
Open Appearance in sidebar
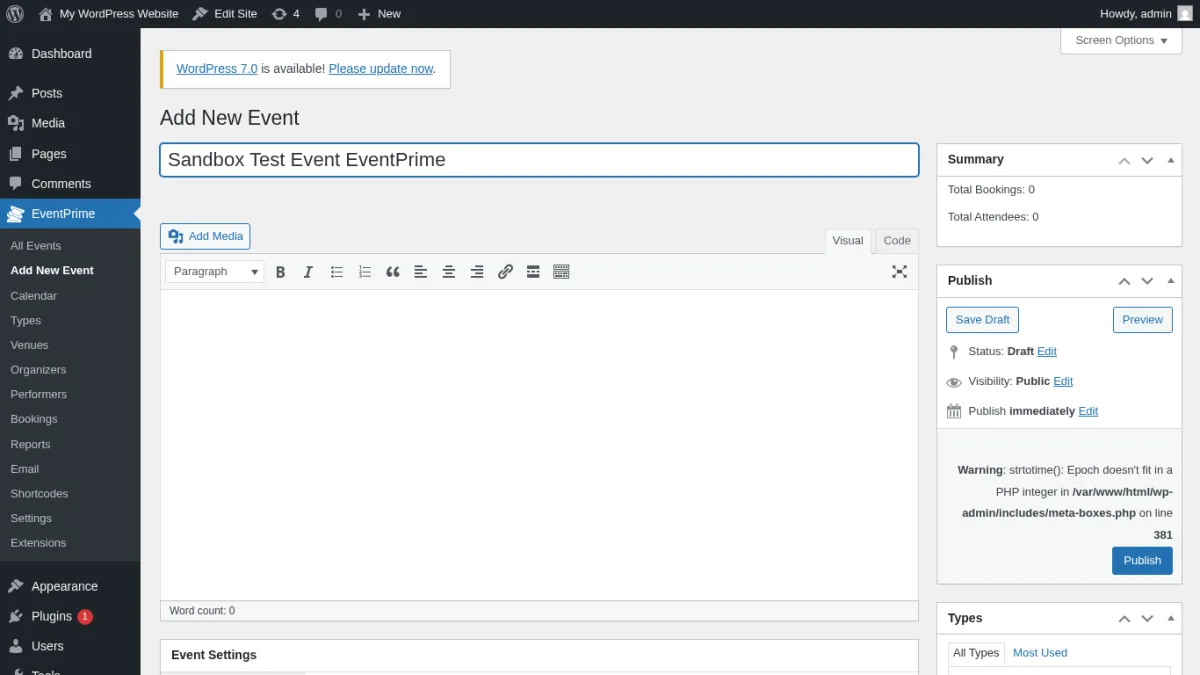pos(70,587)
